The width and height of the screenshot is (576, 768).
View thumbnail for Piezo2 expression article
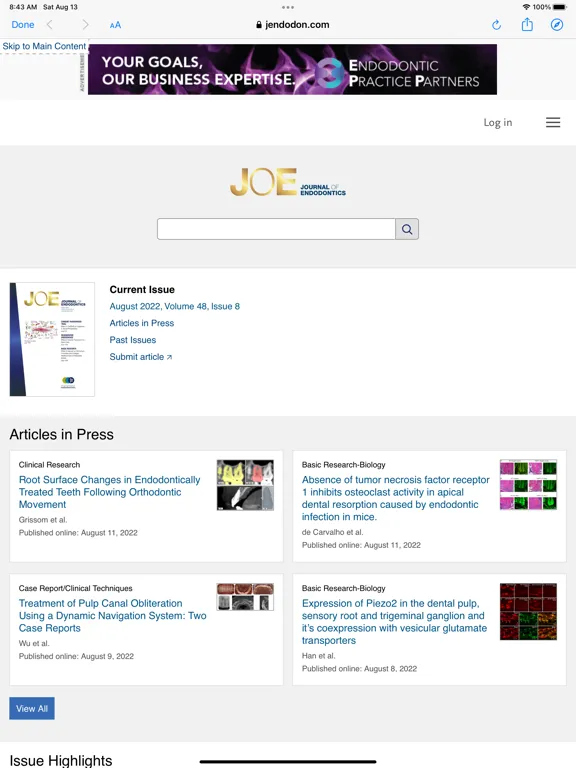pos(528,611)
